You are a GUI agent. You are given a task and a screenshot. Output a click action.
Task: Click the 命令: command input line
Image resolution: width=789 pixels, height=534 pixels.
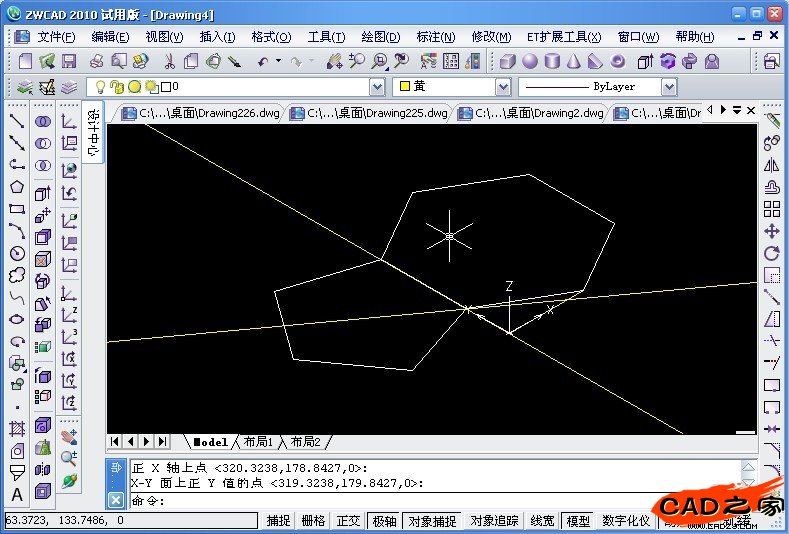[435, 500]
